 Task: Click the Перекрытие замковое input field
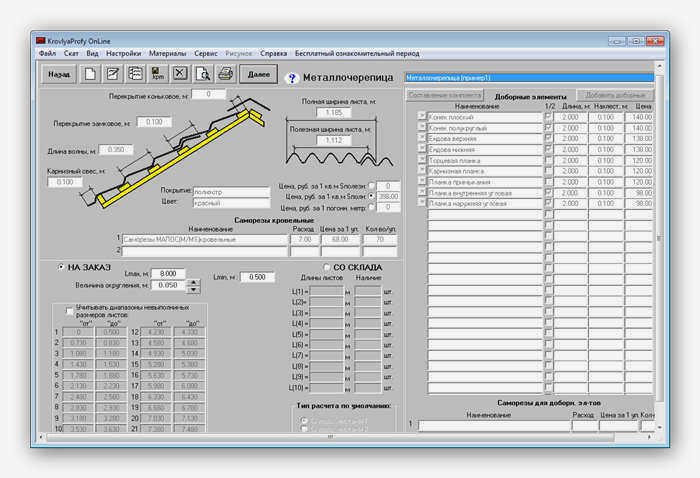pyautogui.click(x=154, y=121)
